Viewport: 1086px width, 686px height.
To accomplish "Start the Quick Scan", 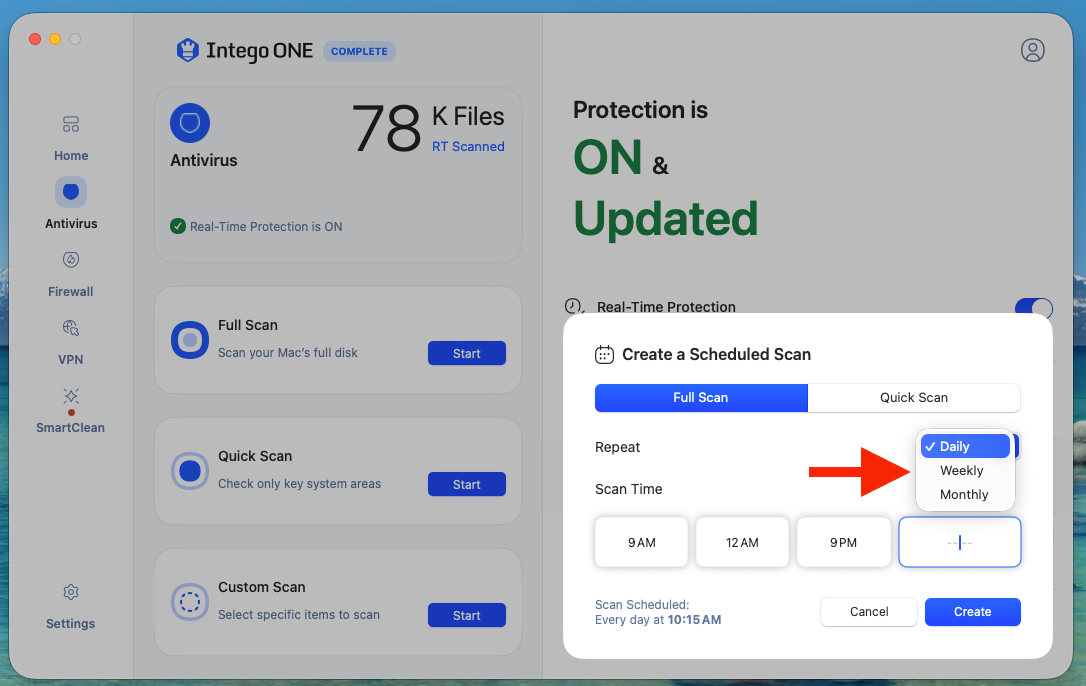I will coord(467,484).
